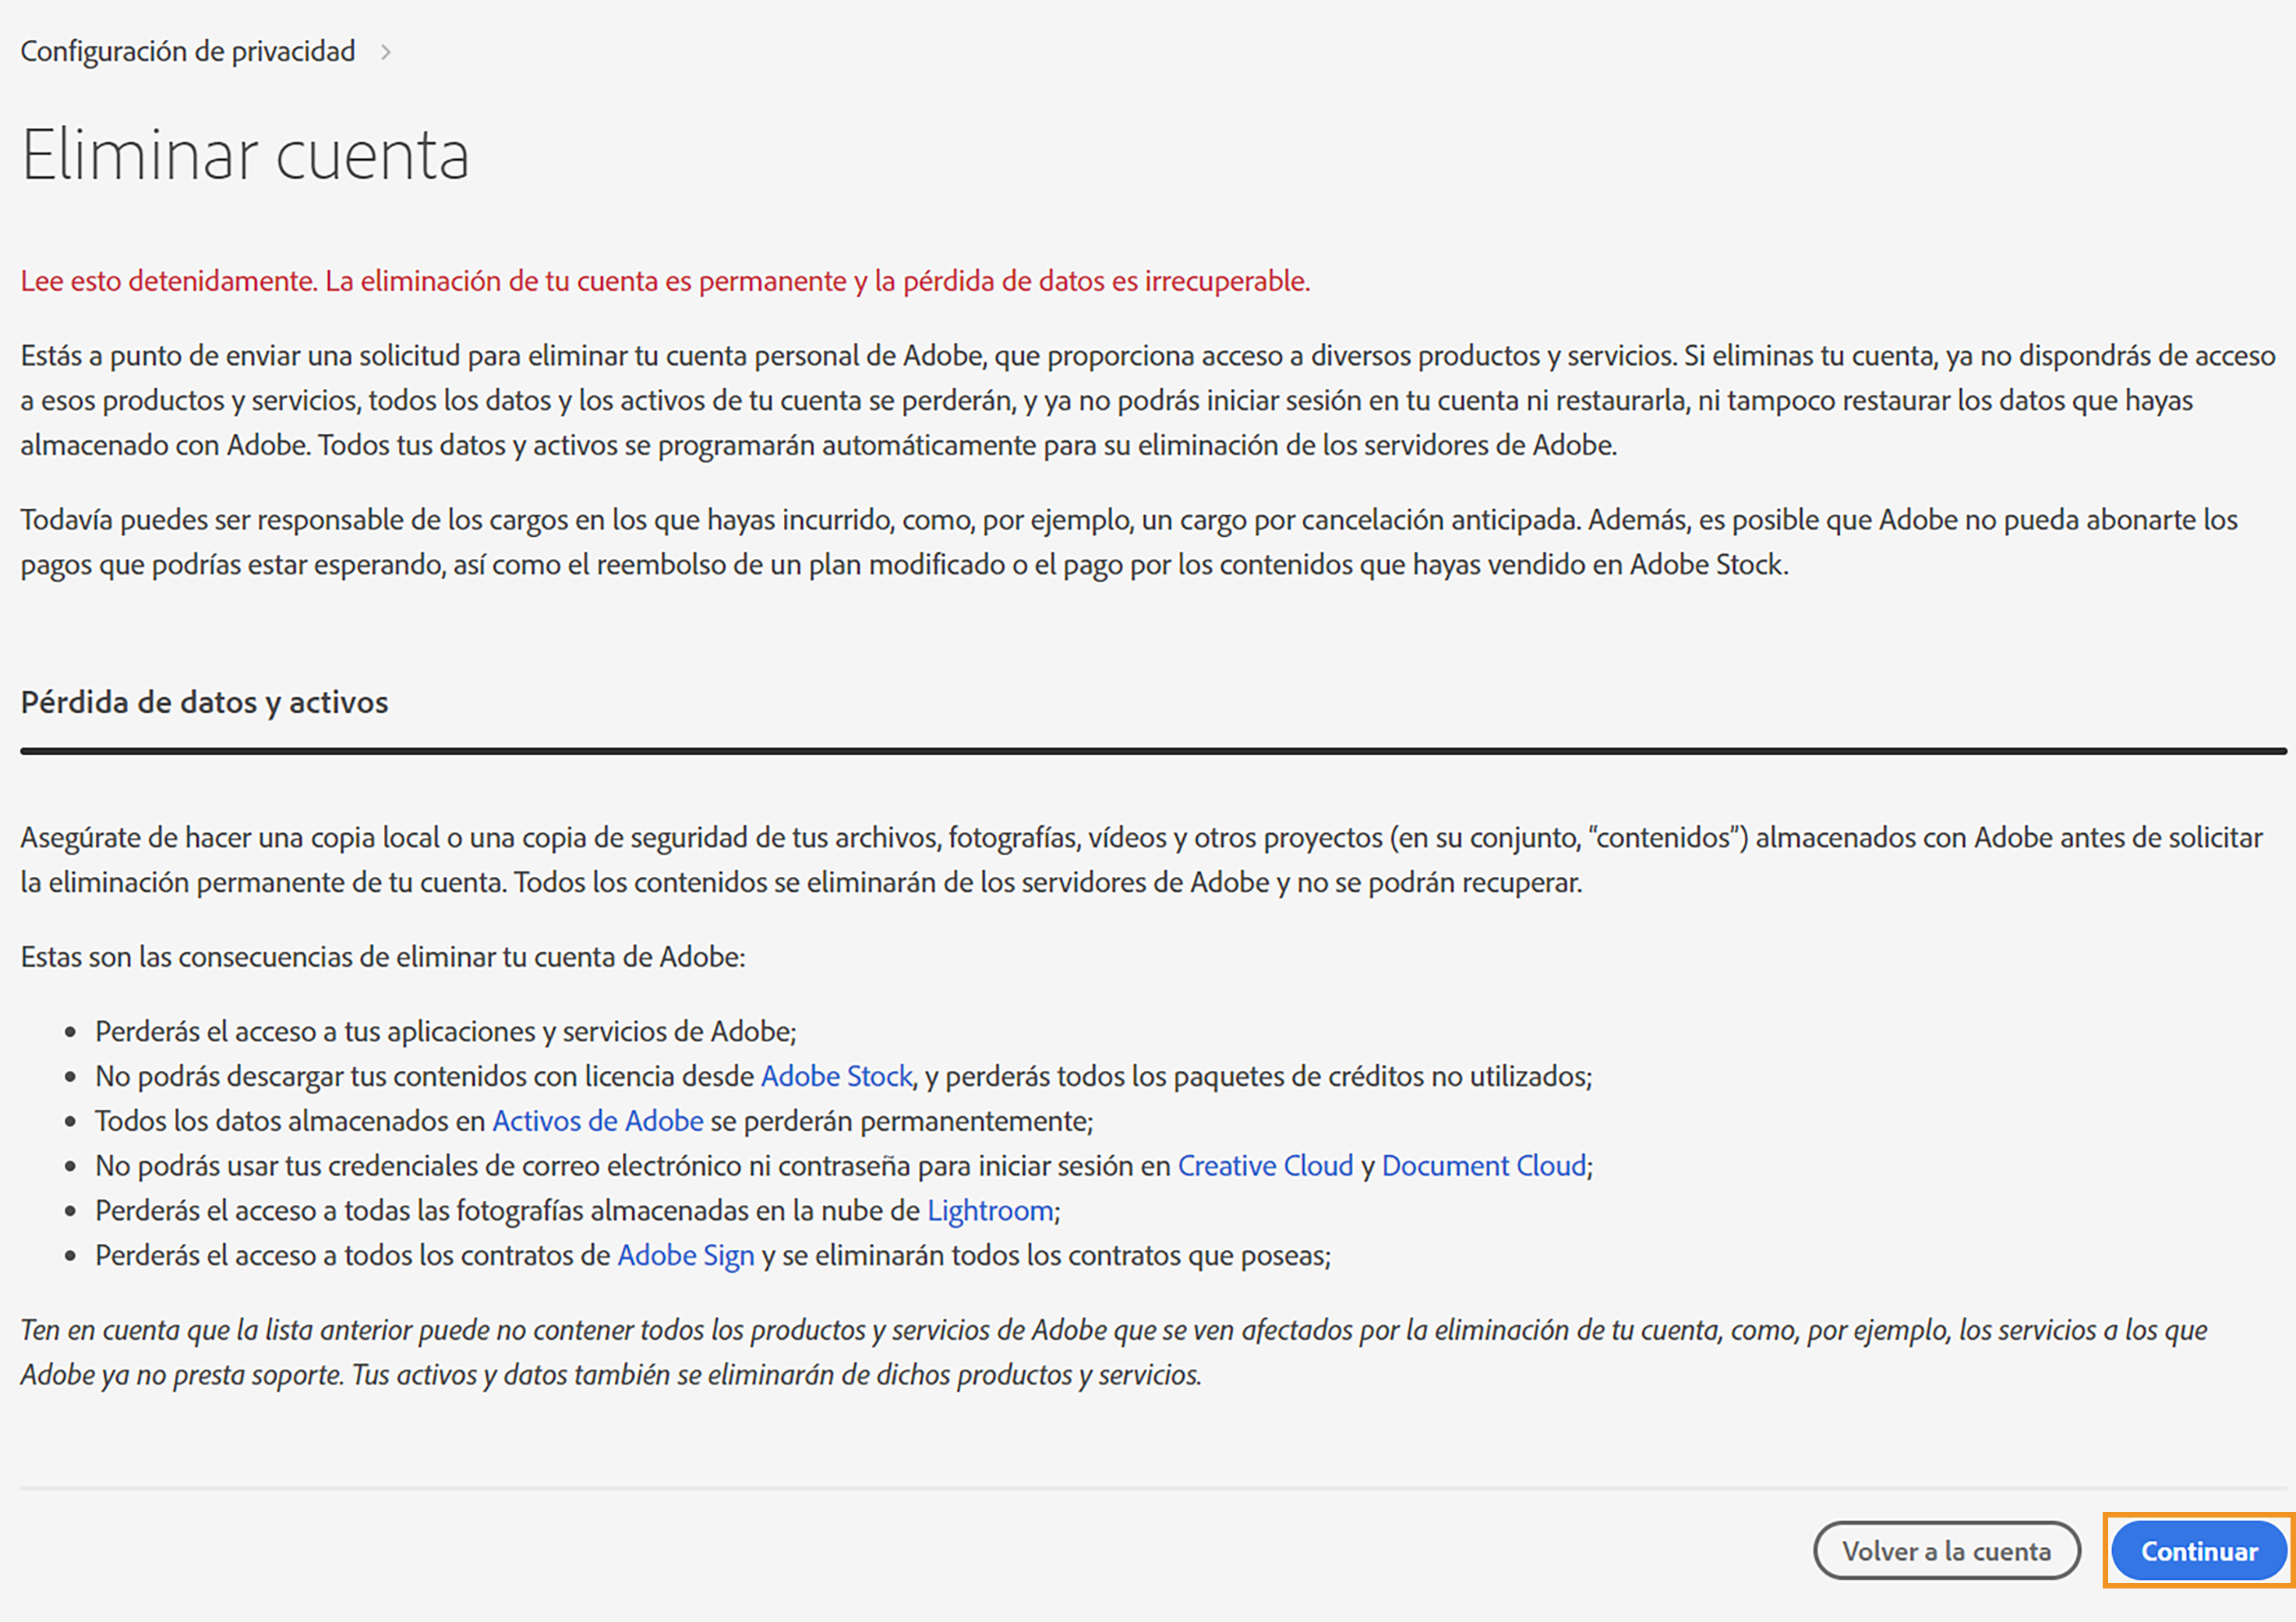
Task: Select Volver a la cuenta
Action: coord(1946,1550)
